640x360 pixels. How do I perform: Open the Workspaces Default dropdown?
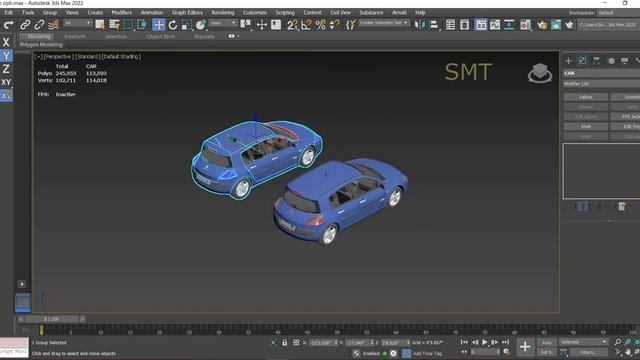618,13
